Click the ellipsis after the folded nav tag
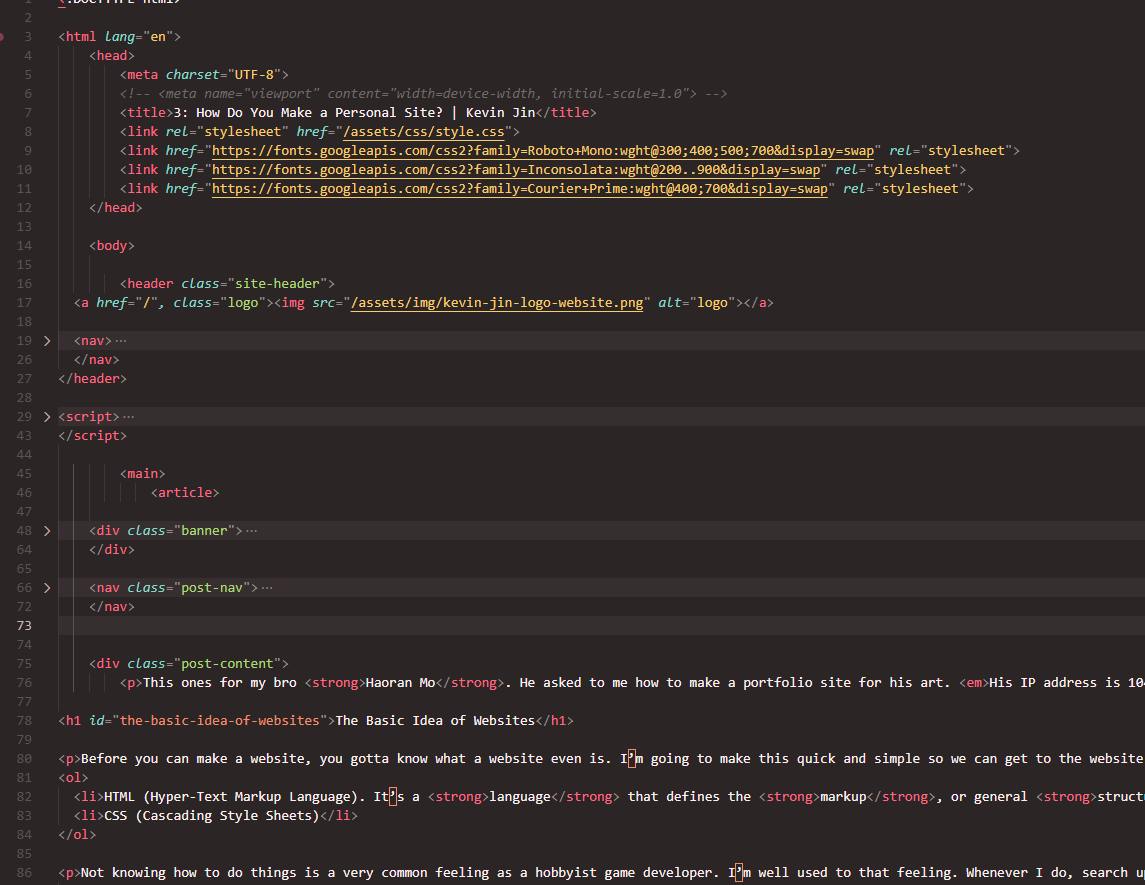The image size is (1145, 885). coord(121,341)
